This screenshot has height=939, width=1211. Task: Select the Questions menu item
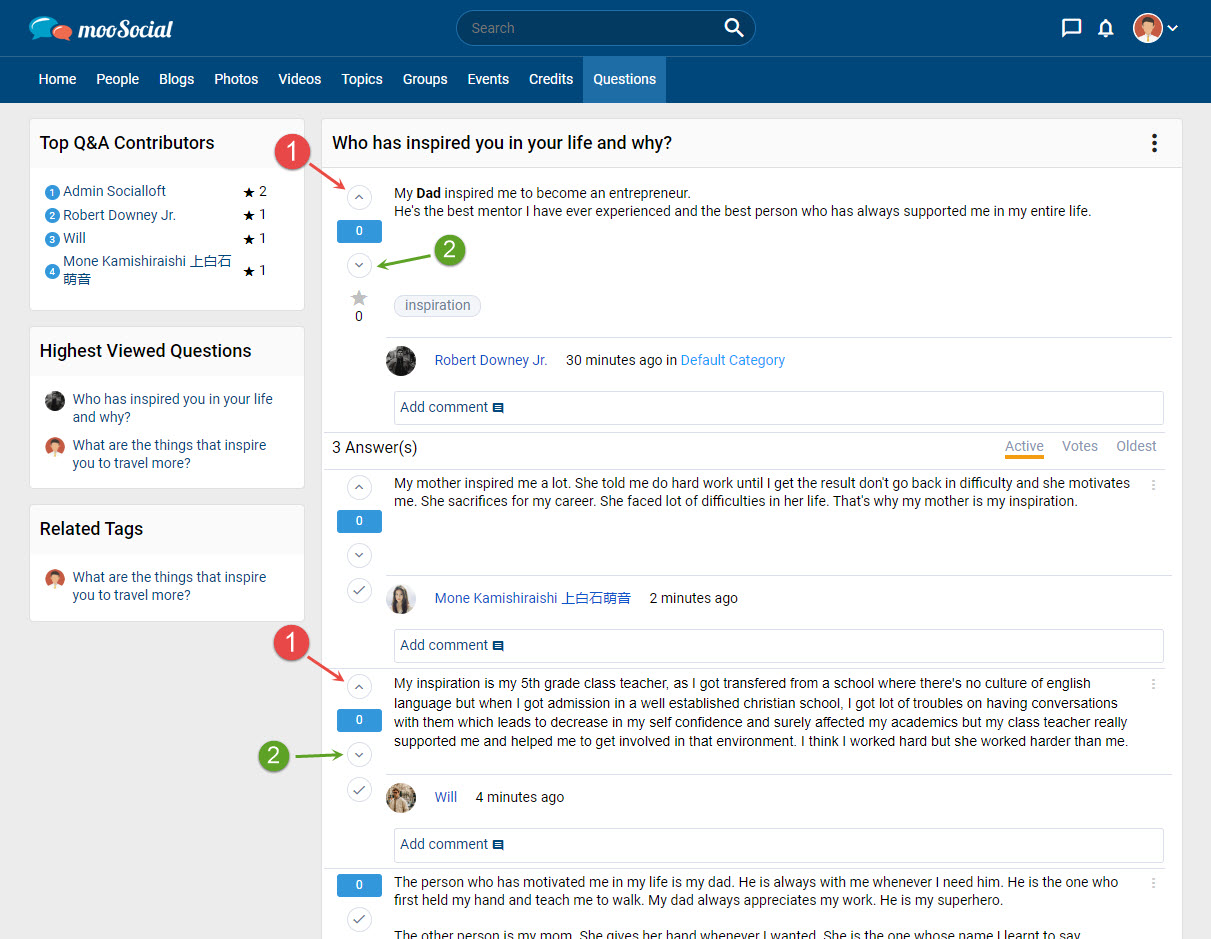click(624, 79)
